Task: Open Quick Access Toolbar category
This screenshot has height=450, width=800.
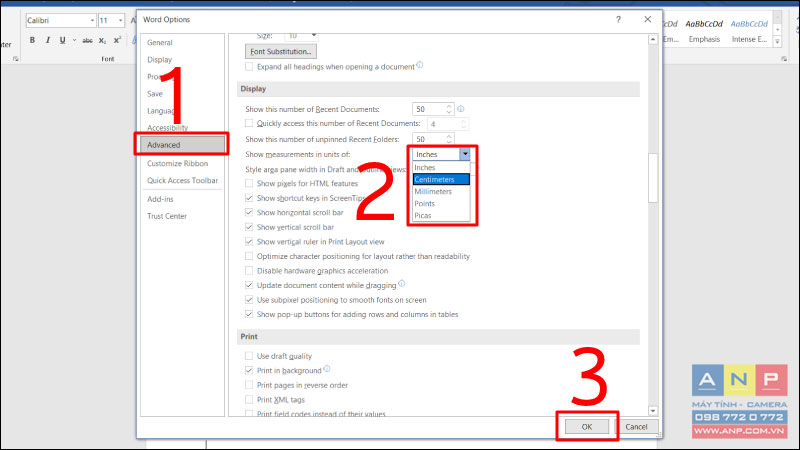Action: pos(182,181)
